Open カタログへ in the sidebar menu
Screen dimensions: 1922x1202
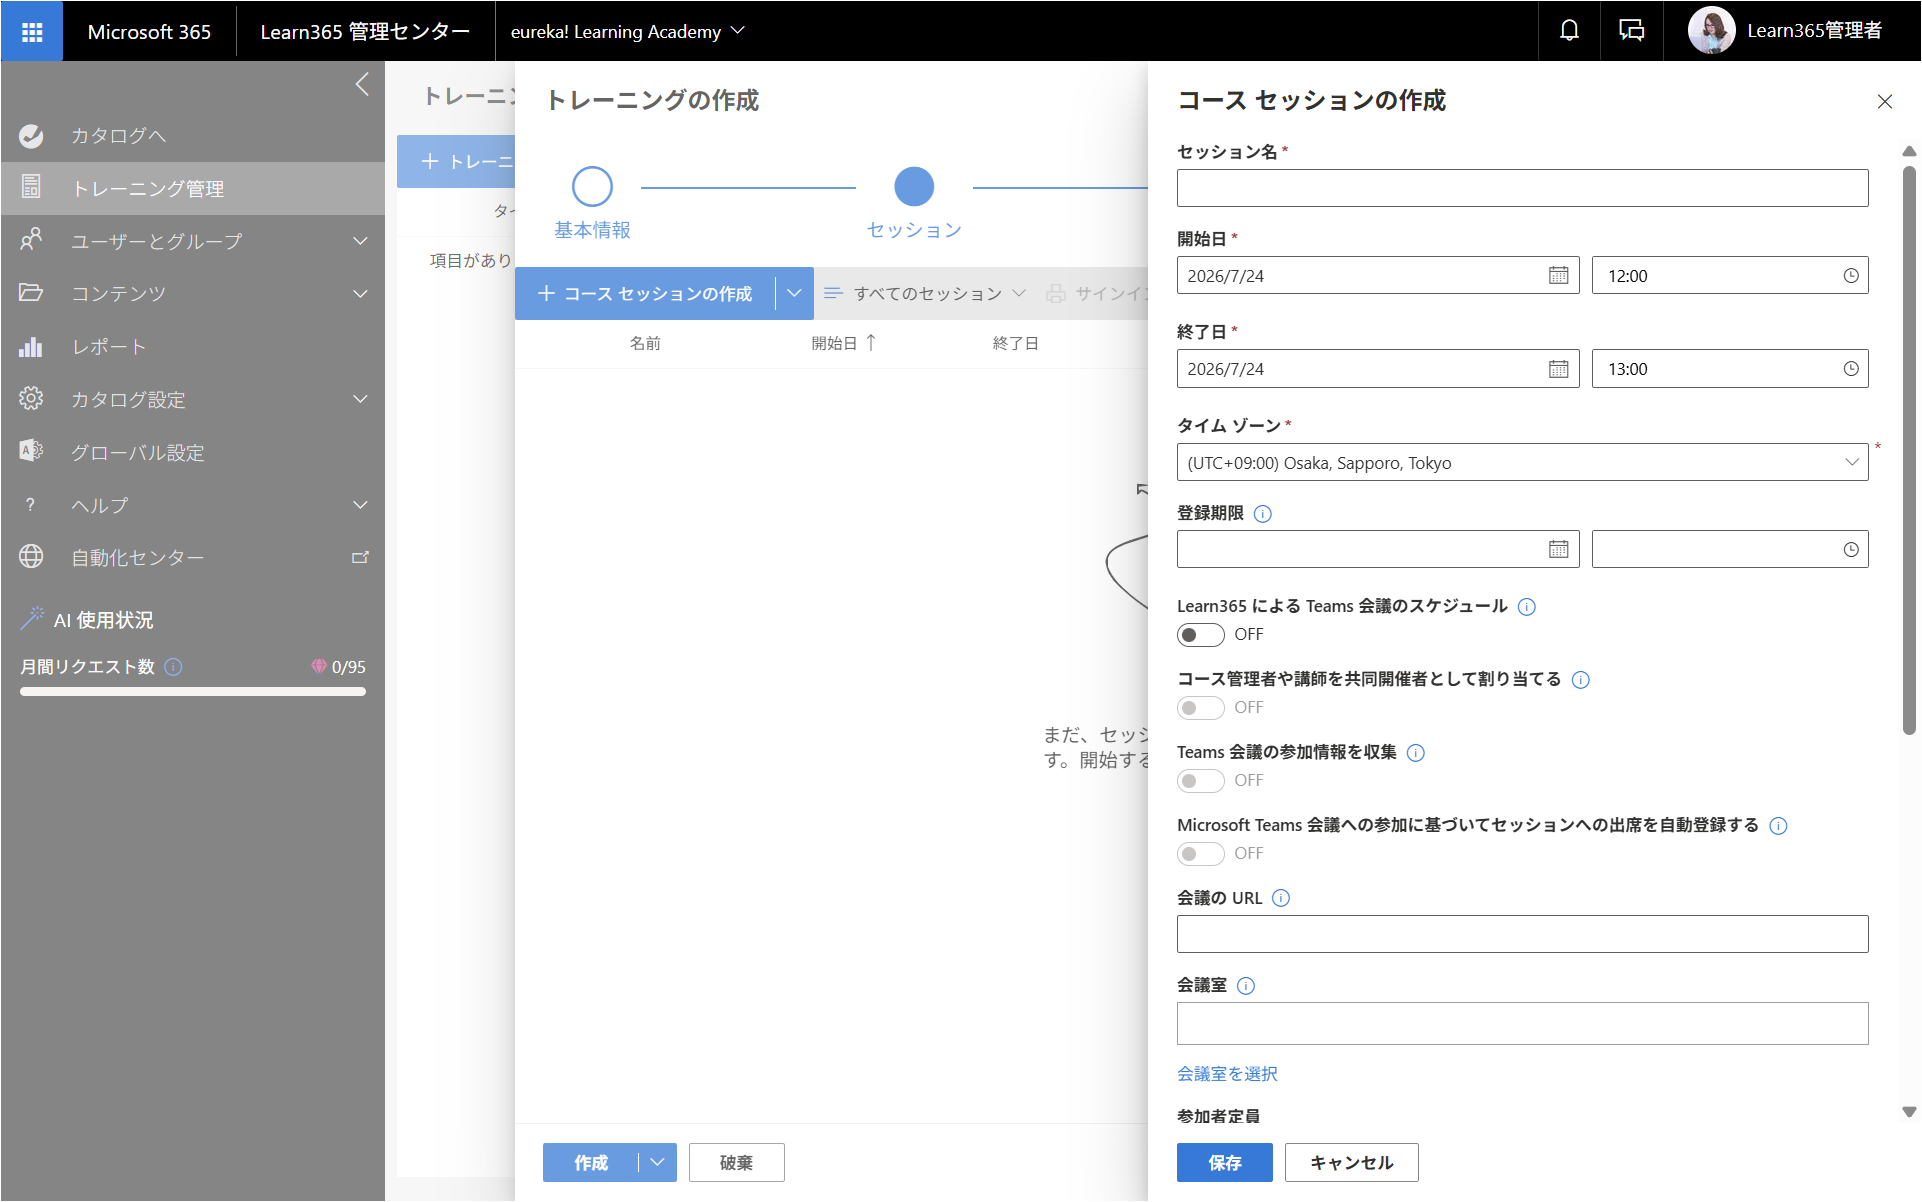click(x=193, y=136)
